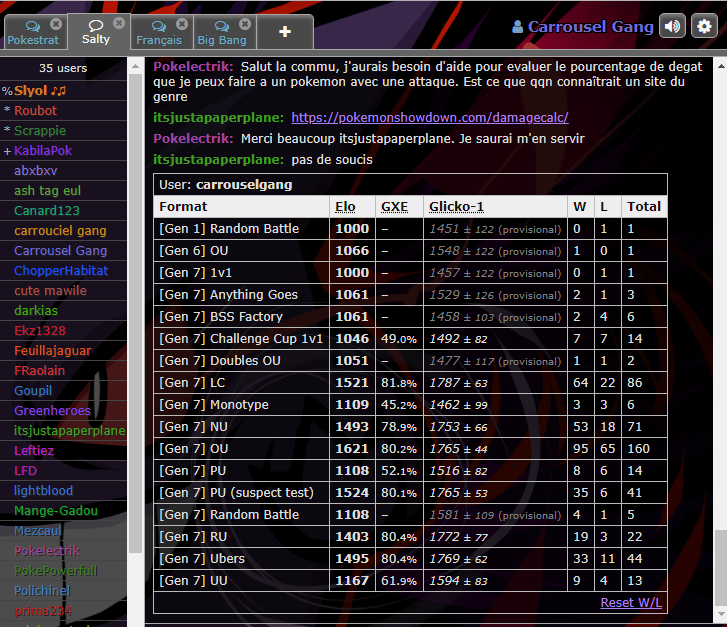727x627 pixels.
Task: Open the sound volume options
Action: 672,26
